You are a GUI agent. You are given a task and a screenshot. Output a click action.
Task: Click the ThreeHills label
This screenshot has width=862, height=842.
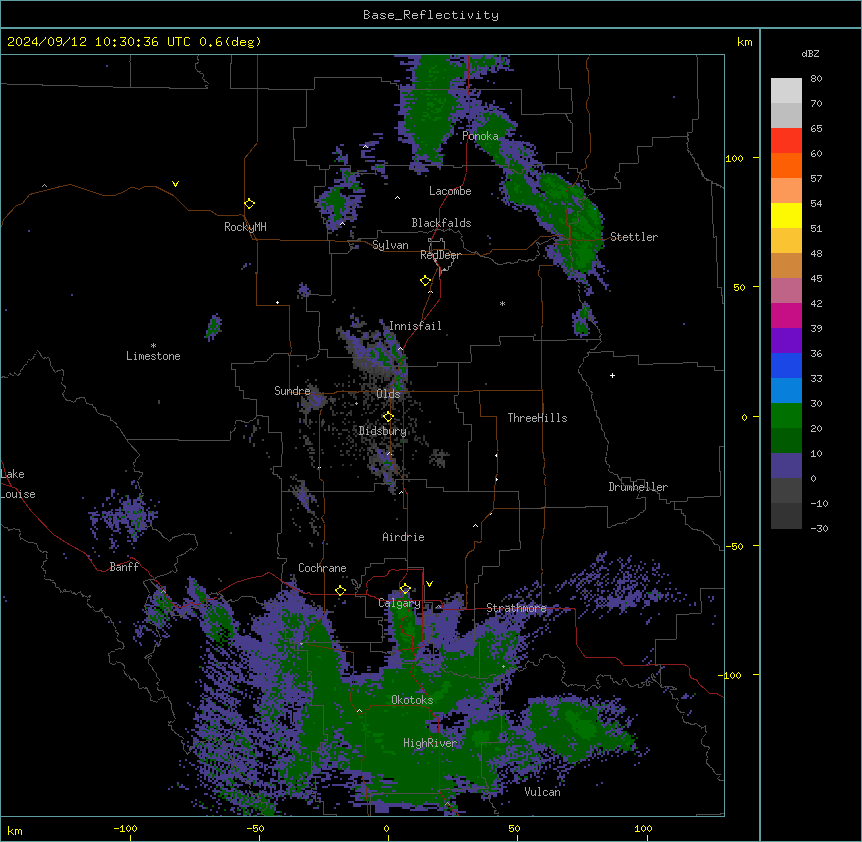tap(537, 418)
